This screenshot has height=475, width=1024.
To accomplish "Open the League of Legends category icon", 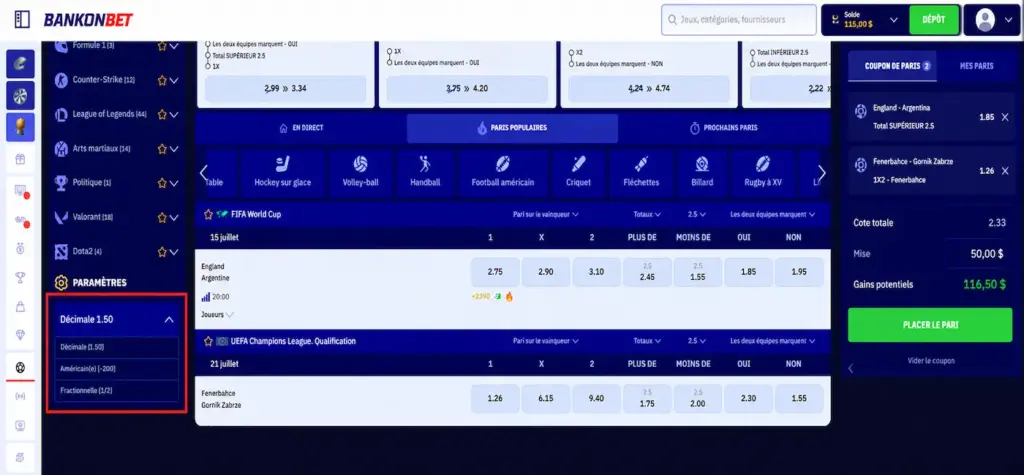I will (x=61, y=114).
